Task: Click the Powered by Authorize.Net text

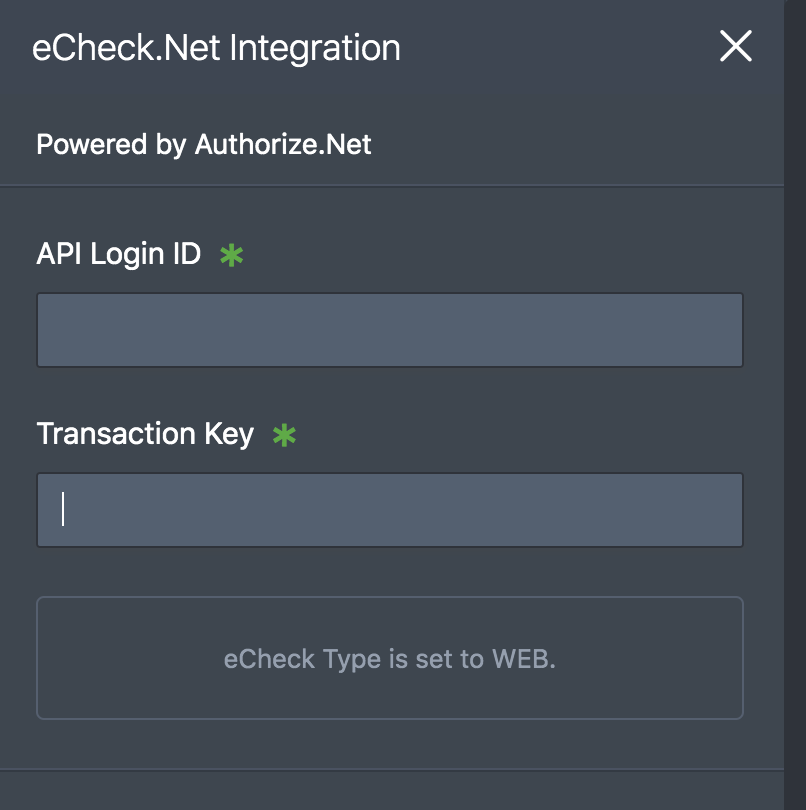Action: [204, 144]
